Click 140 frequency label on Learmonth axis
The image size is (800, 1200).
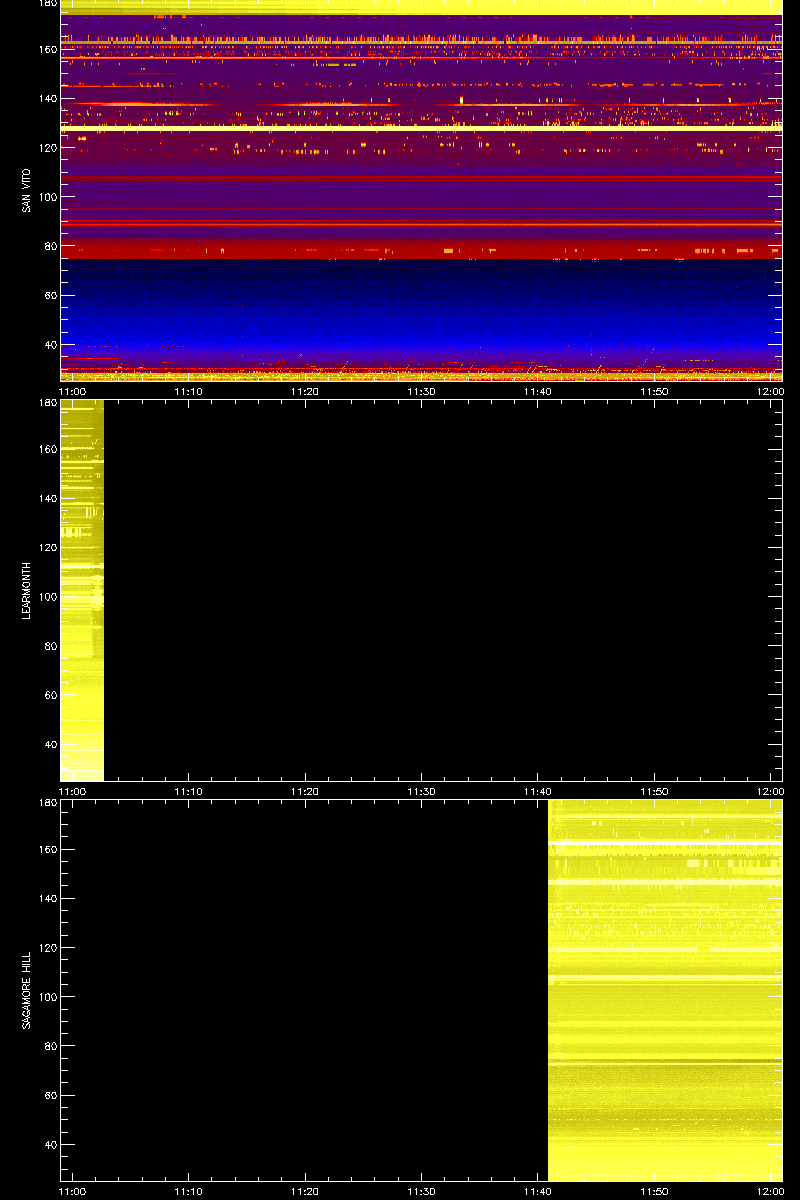47,498
